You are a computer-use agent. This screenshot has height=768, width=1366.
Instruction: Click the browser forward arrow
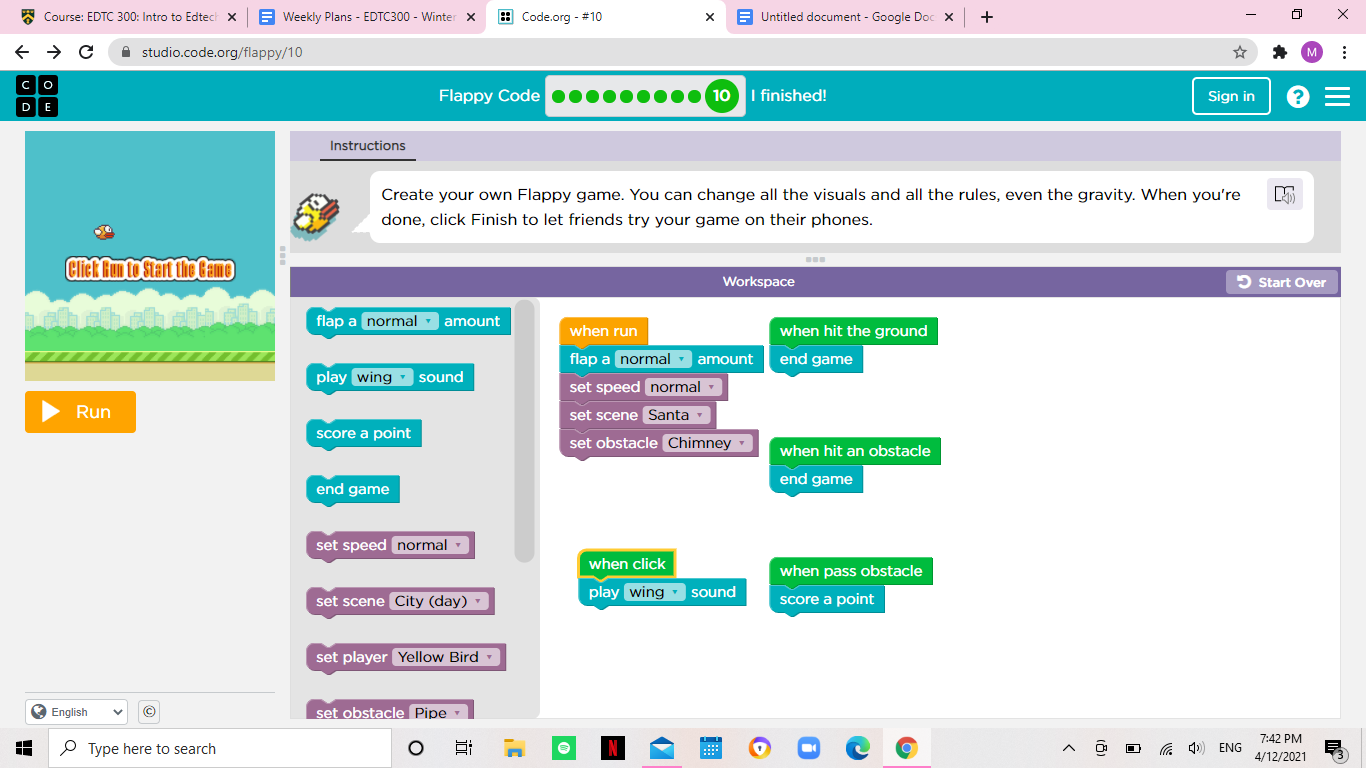(x=54, y=52)
